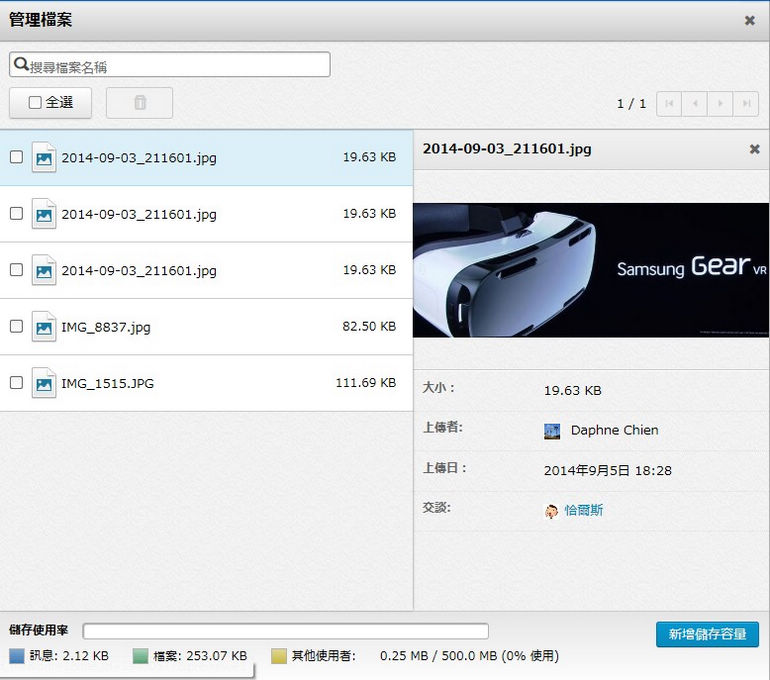This screenshot has height=680, width=770.
Task: Jump to the last page arrow
Action: coord(746,104)
